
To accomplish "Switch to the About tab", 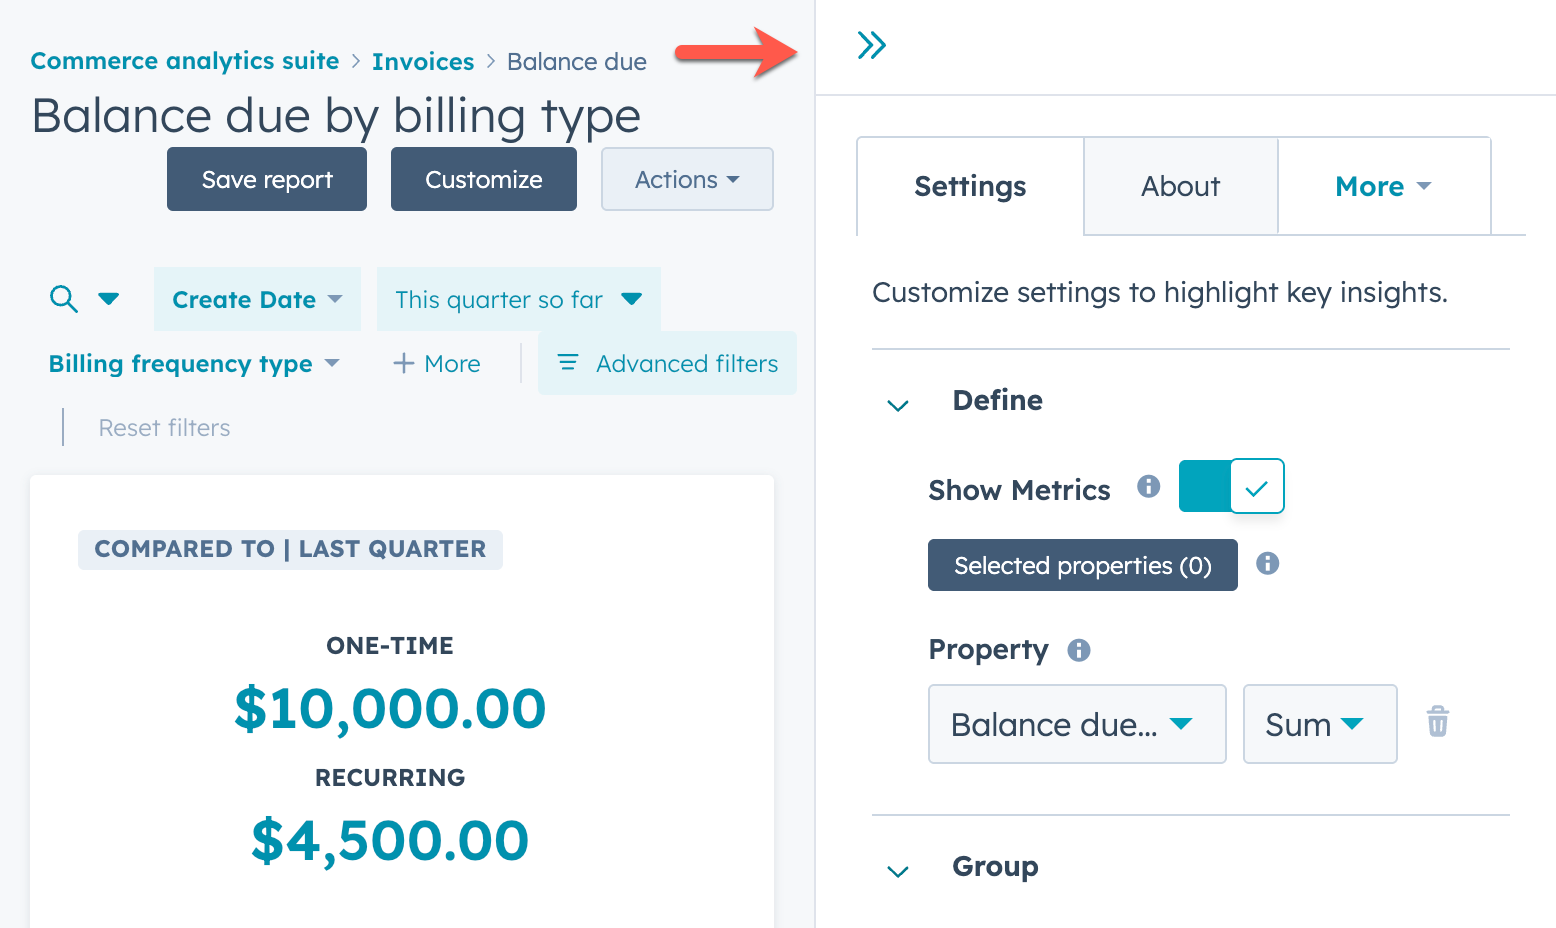I will pyautogui.click(x=1181, y=186).
